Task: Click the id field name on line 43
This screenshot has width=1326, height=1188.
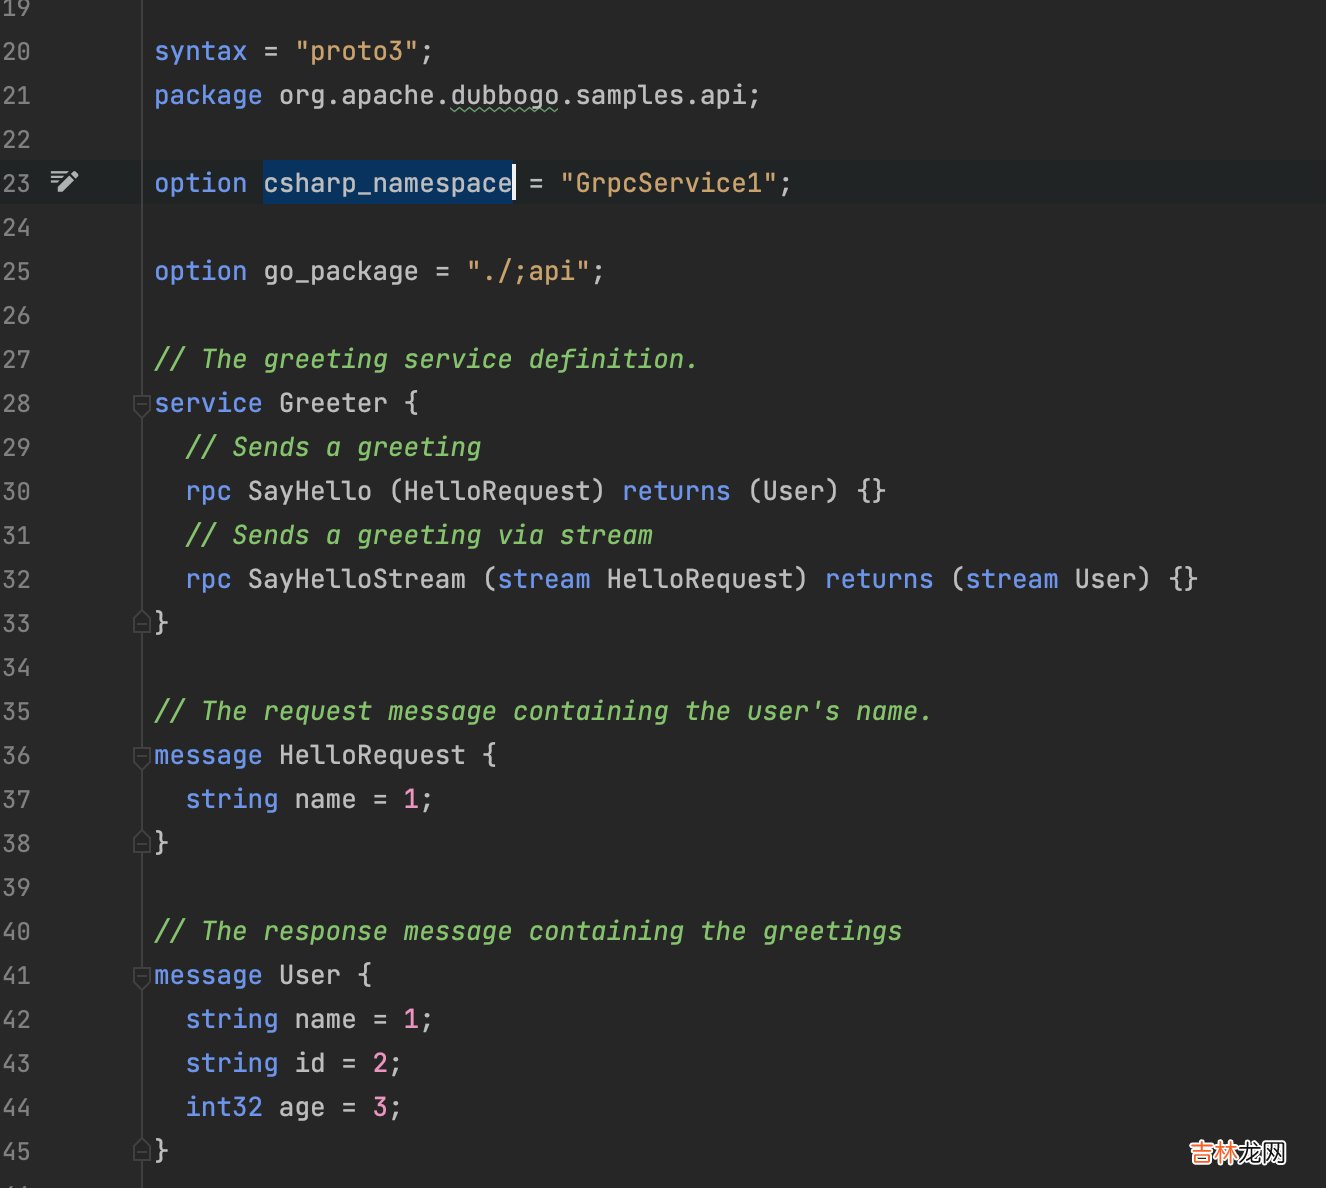Action: (x=310, y=1063)
